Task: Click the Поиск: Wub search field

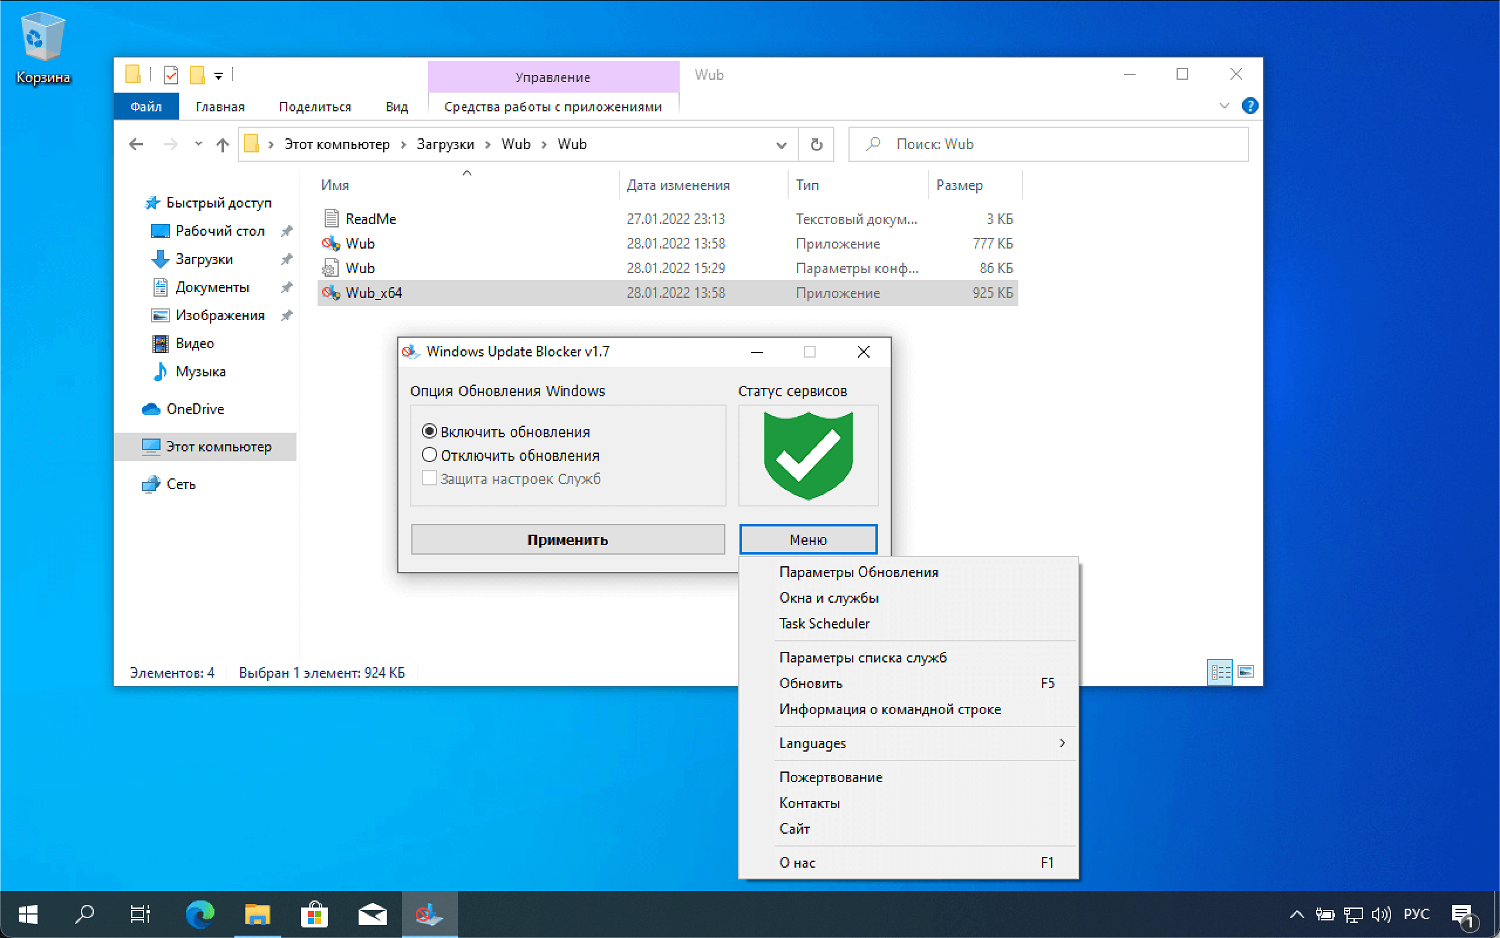Action: pos(1048,144)
